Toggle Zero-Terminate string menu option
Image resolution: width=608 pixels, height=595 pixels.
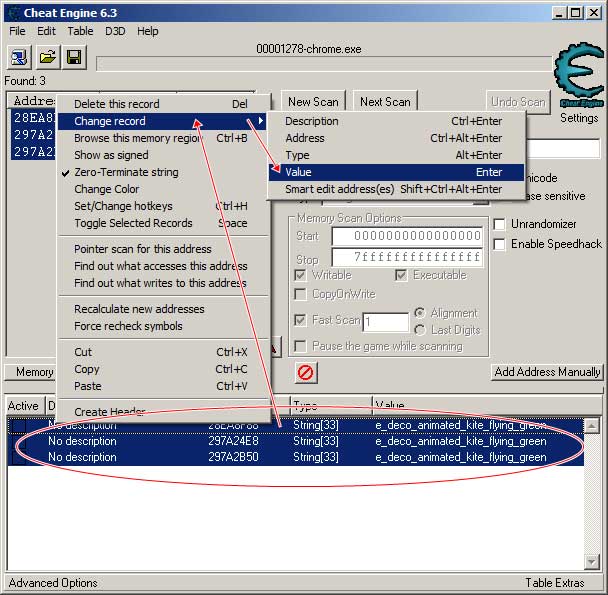tap(163, 172)
